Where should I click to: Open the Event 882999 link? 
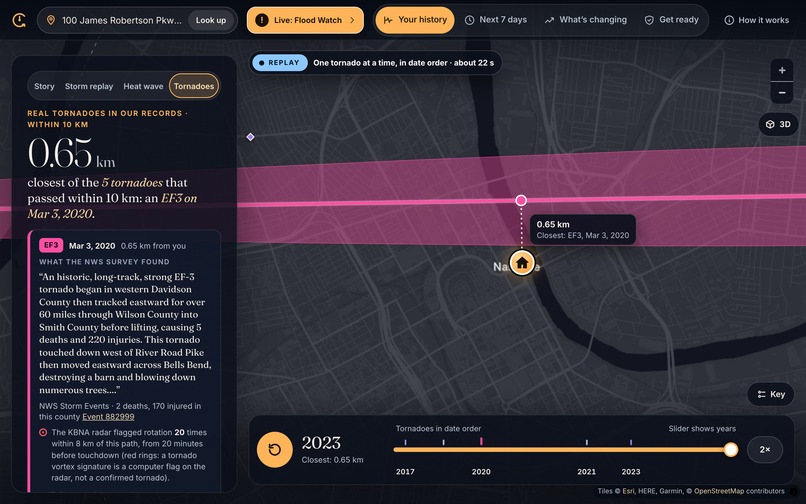(x=108, y=417)
